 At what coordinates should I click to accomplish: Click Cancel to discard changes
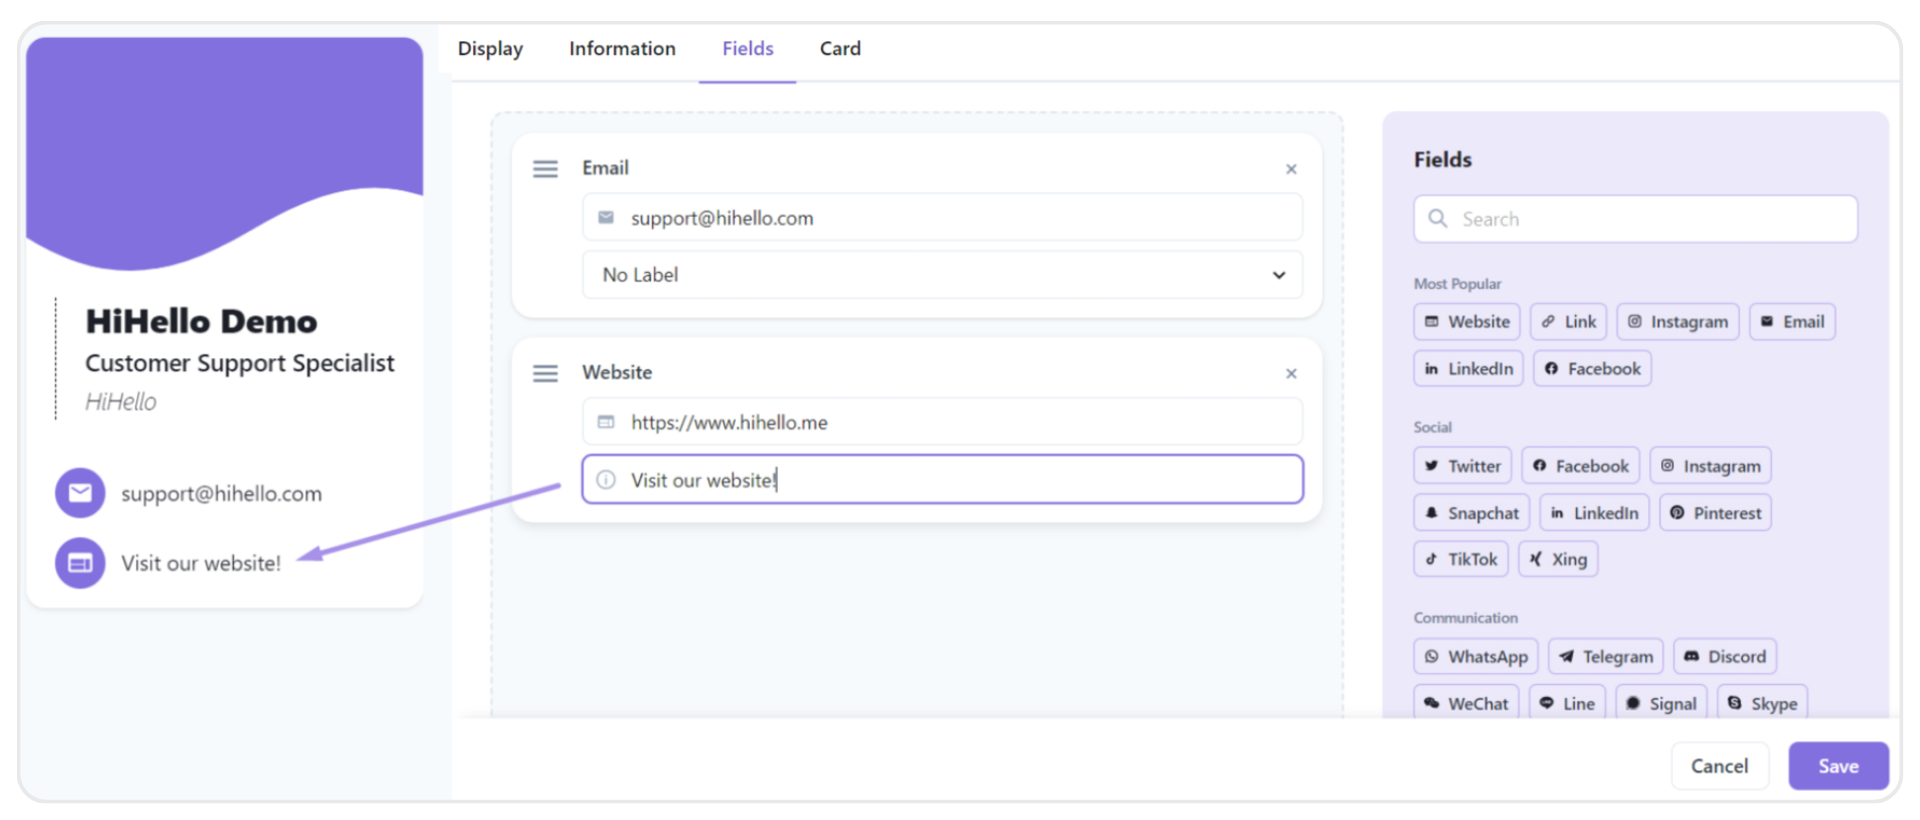click(x=1719, y=766)
